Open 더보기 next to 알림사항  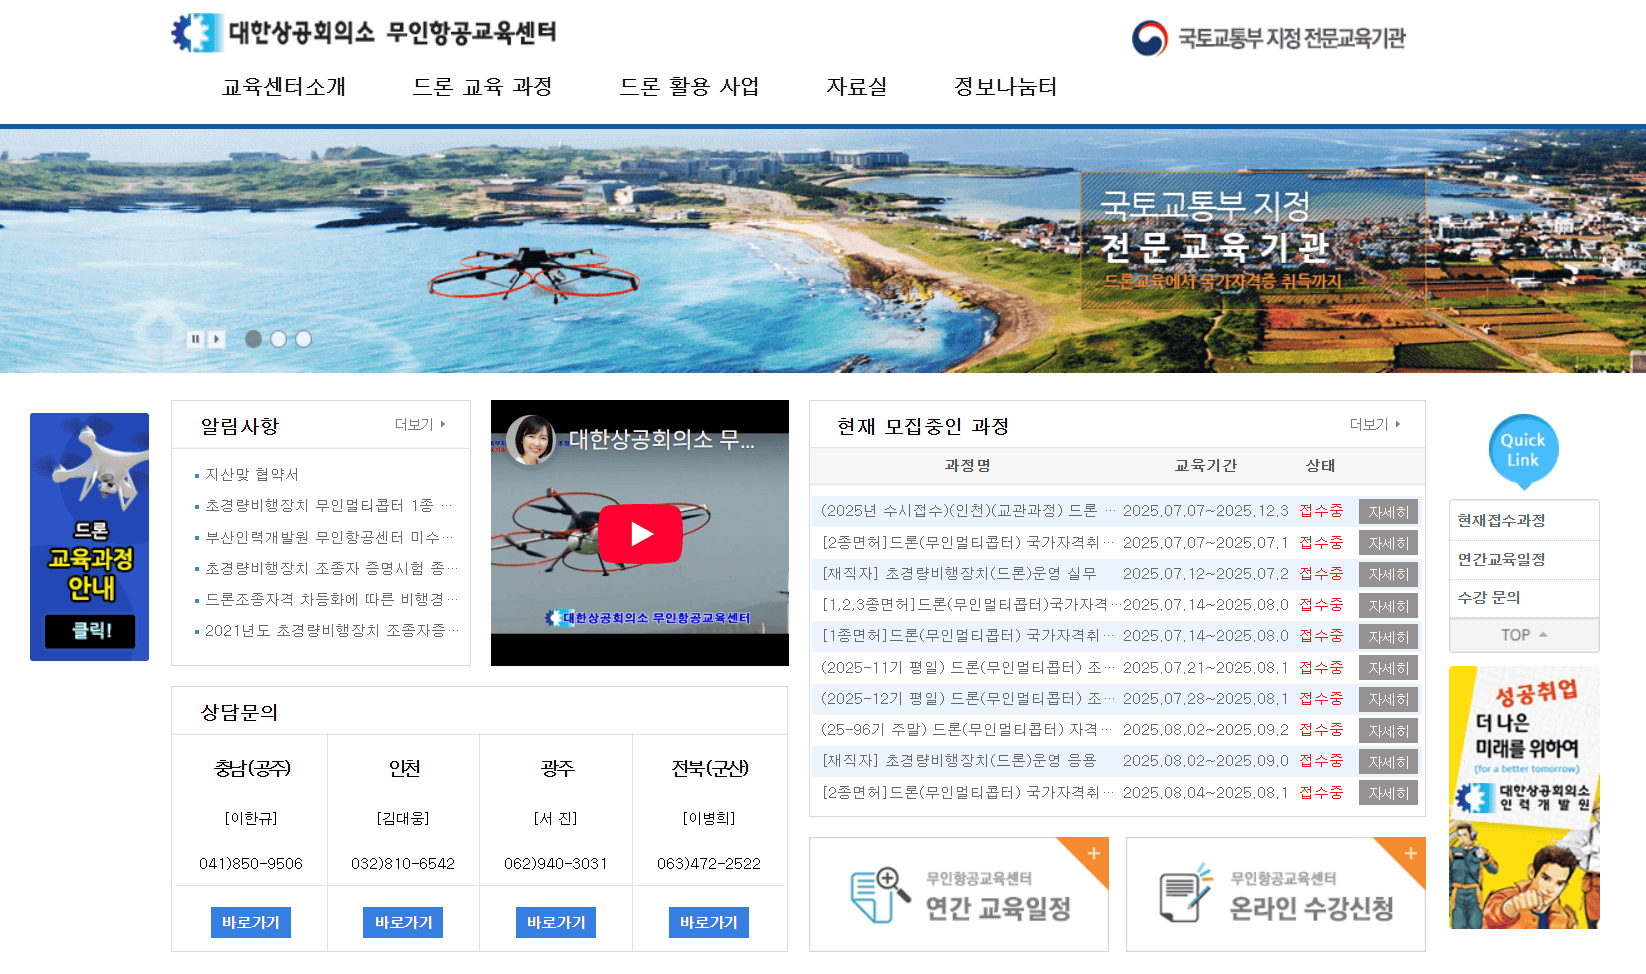pos(421,424)
